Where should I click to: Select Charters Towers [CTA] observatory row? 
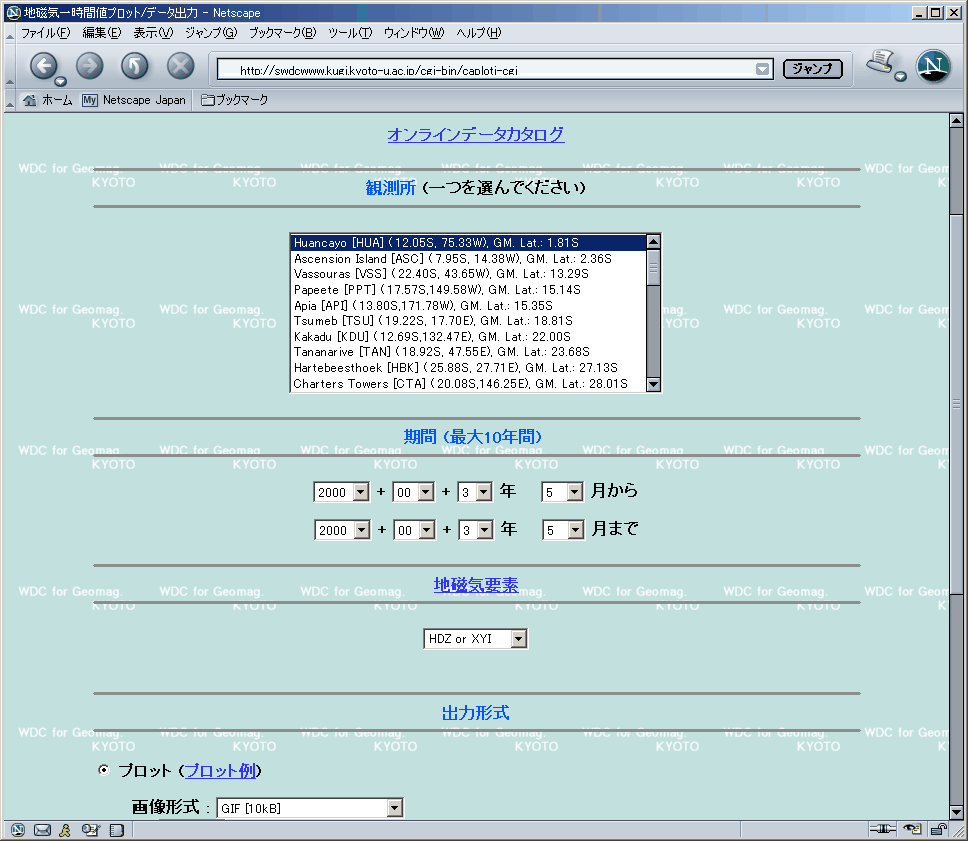pyautogui.click(x=468, y=383)
